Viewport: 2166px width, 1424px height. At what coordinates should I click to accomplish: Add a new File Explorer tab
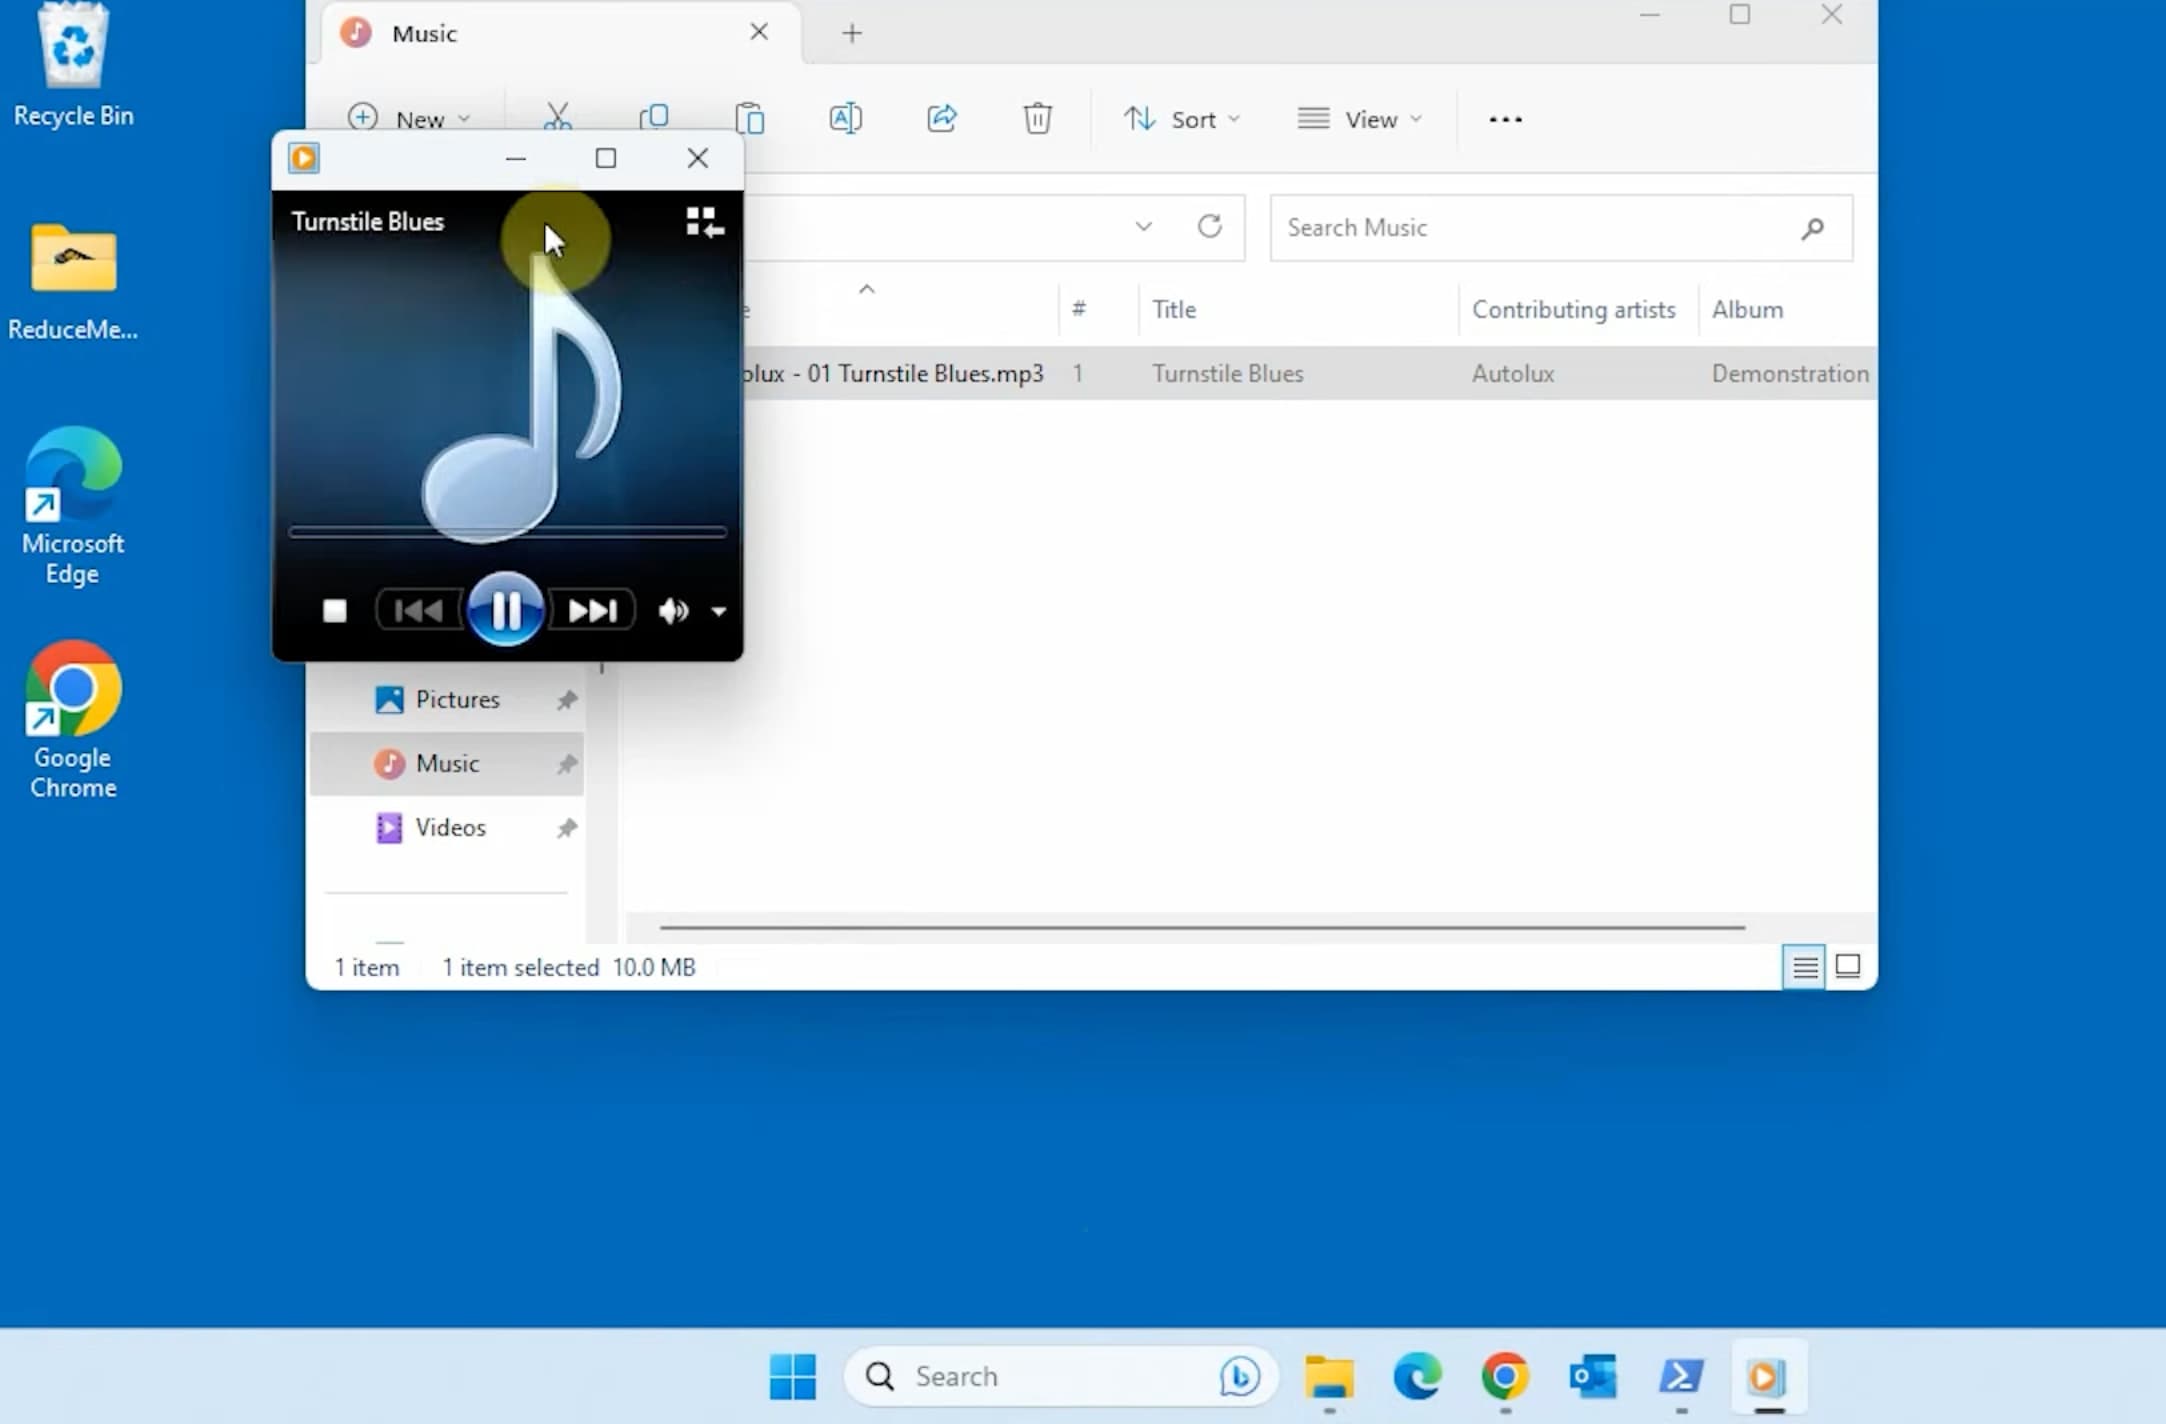pyautogui.click(x=852, y=33)
